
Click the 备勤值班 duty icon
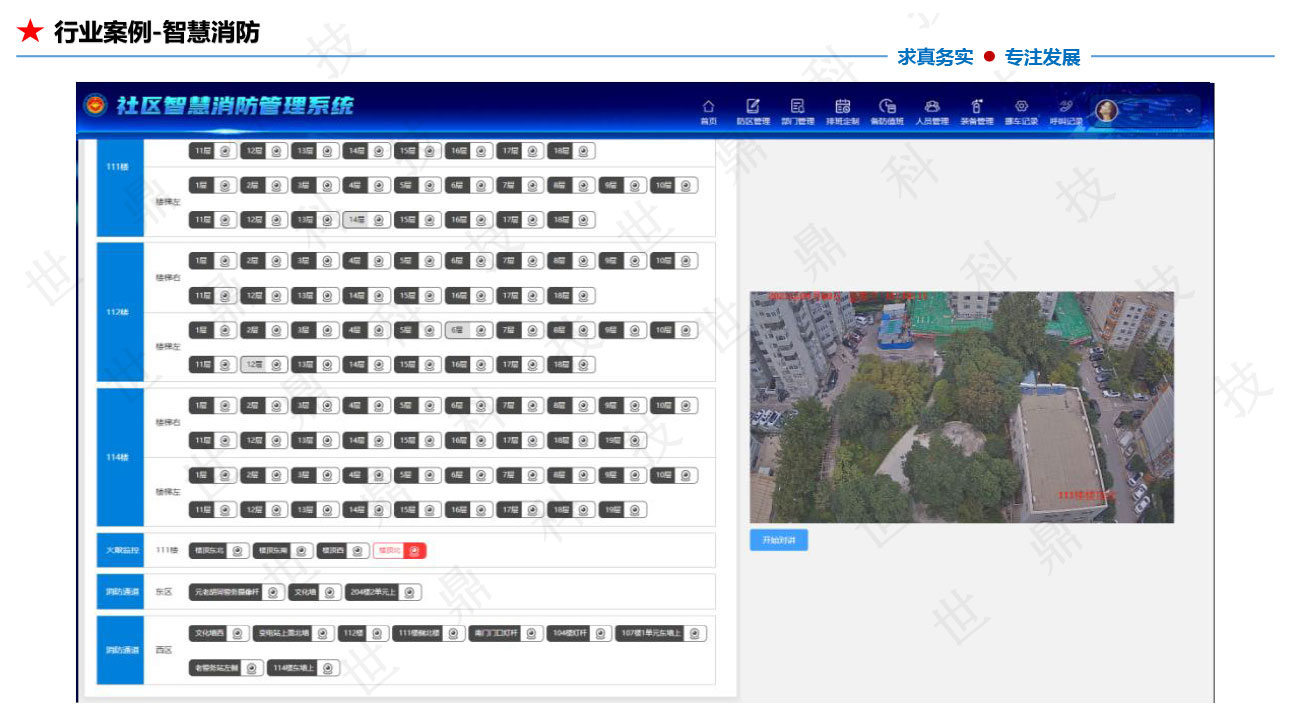[888, 104]
